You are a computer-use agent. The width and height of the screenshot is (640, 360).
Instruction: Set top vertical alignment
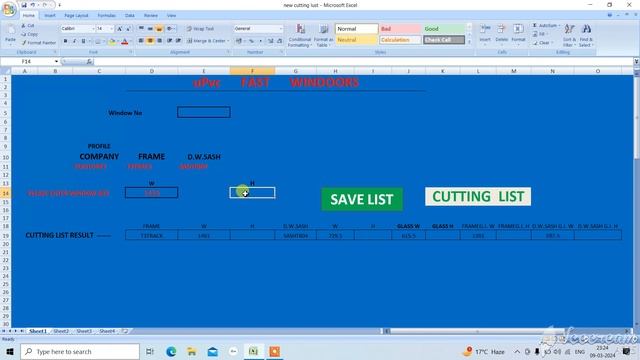click(141, 29)
